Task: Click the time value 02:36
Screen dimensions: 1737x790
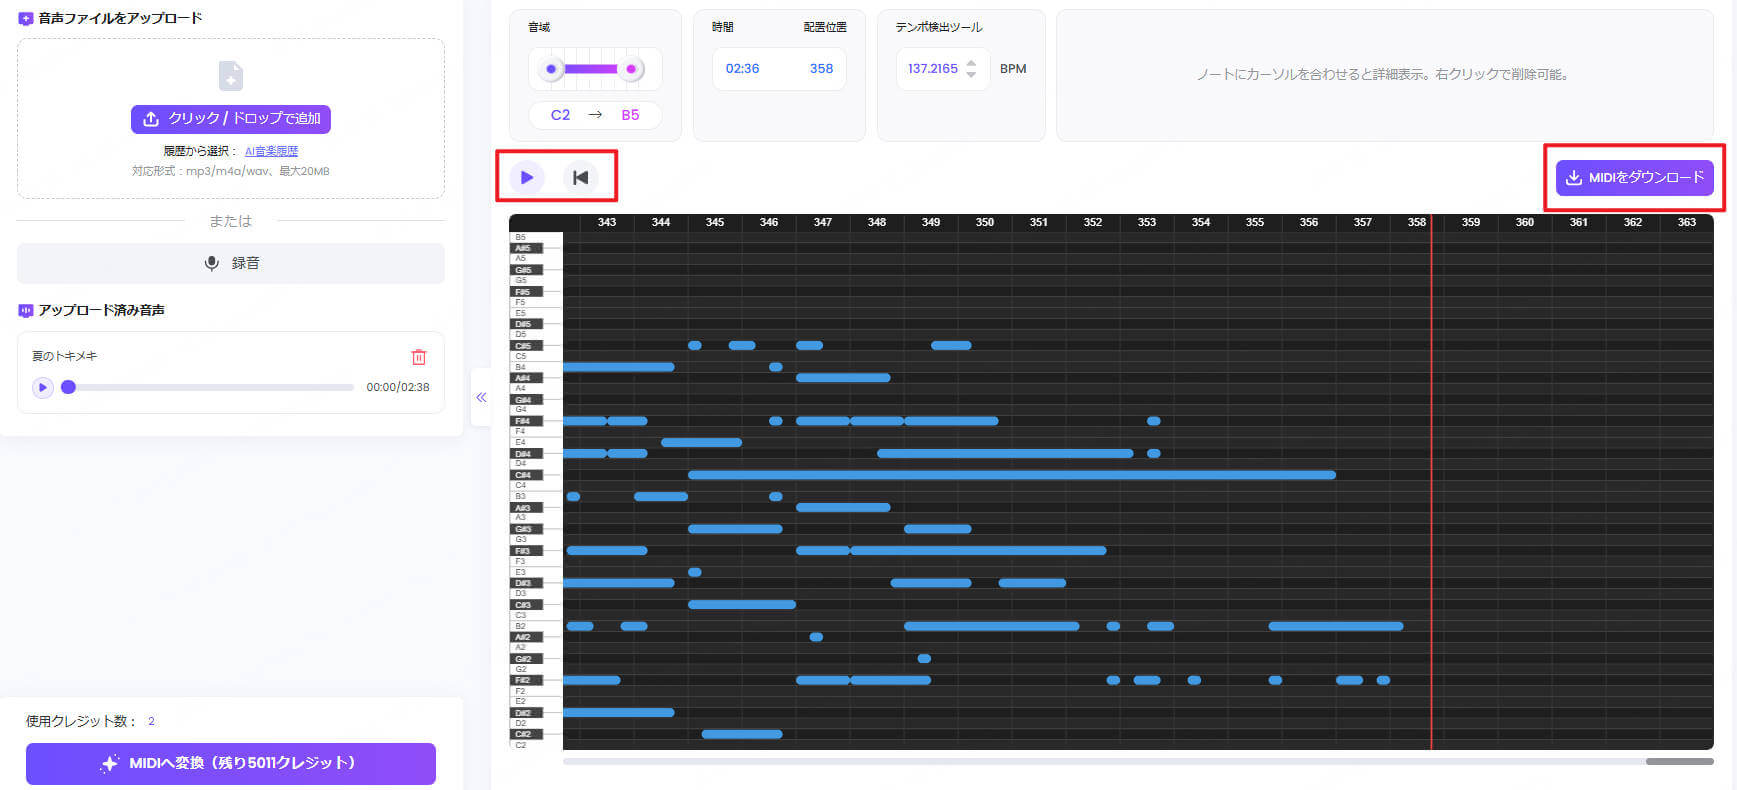Action: (x=742, y=69)
